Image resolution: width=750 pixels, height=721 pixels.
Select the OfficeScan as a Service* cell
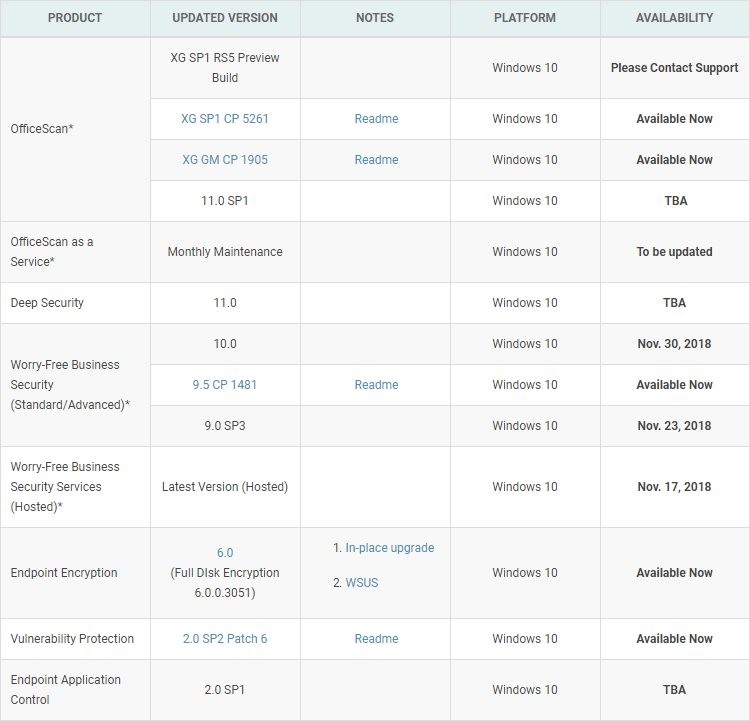point(76,252)
